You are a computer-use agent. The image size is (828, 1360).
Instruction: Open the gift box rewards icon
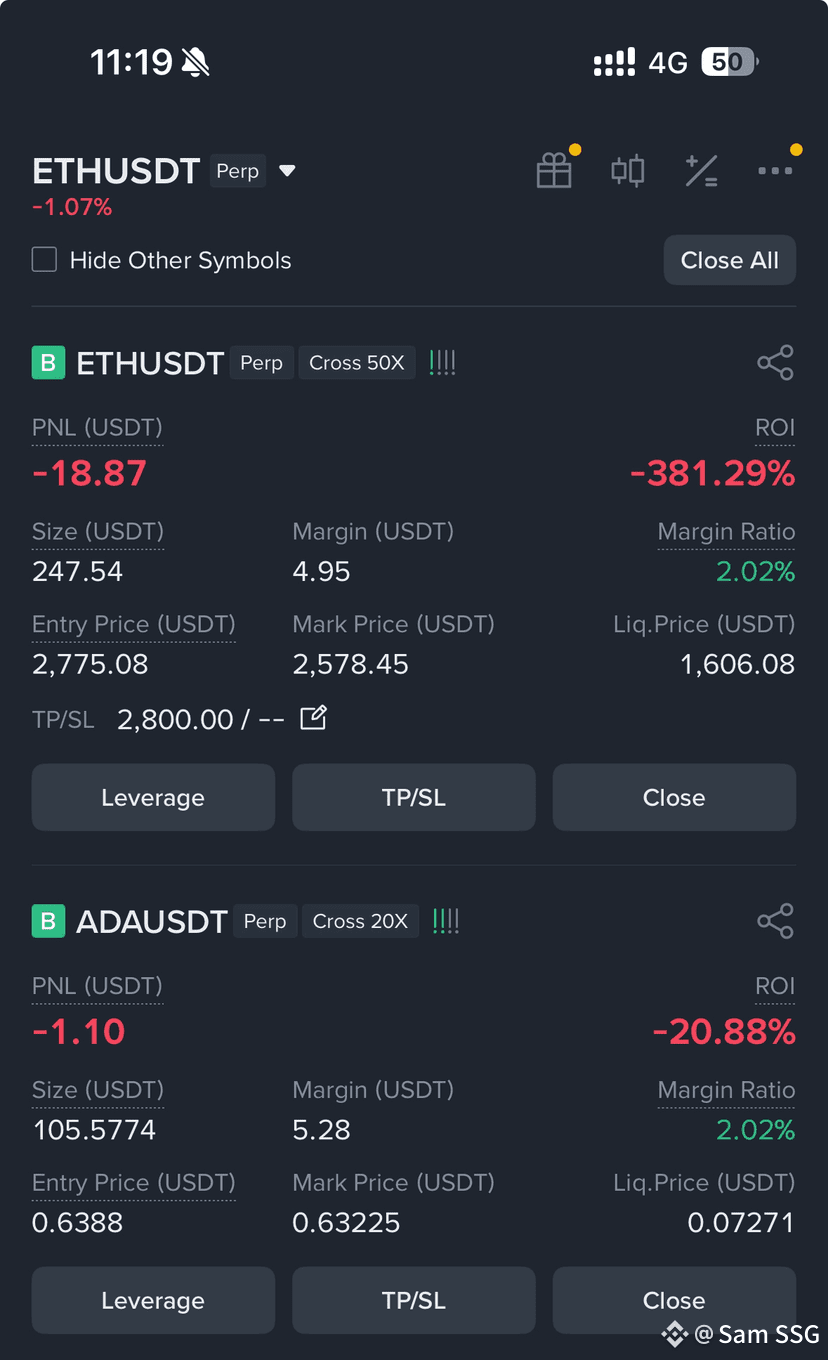[x=554, y=170]
